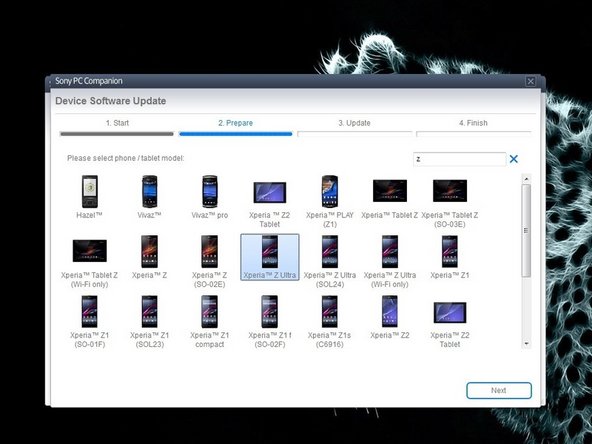Click the '1. Start' step label

117,123
